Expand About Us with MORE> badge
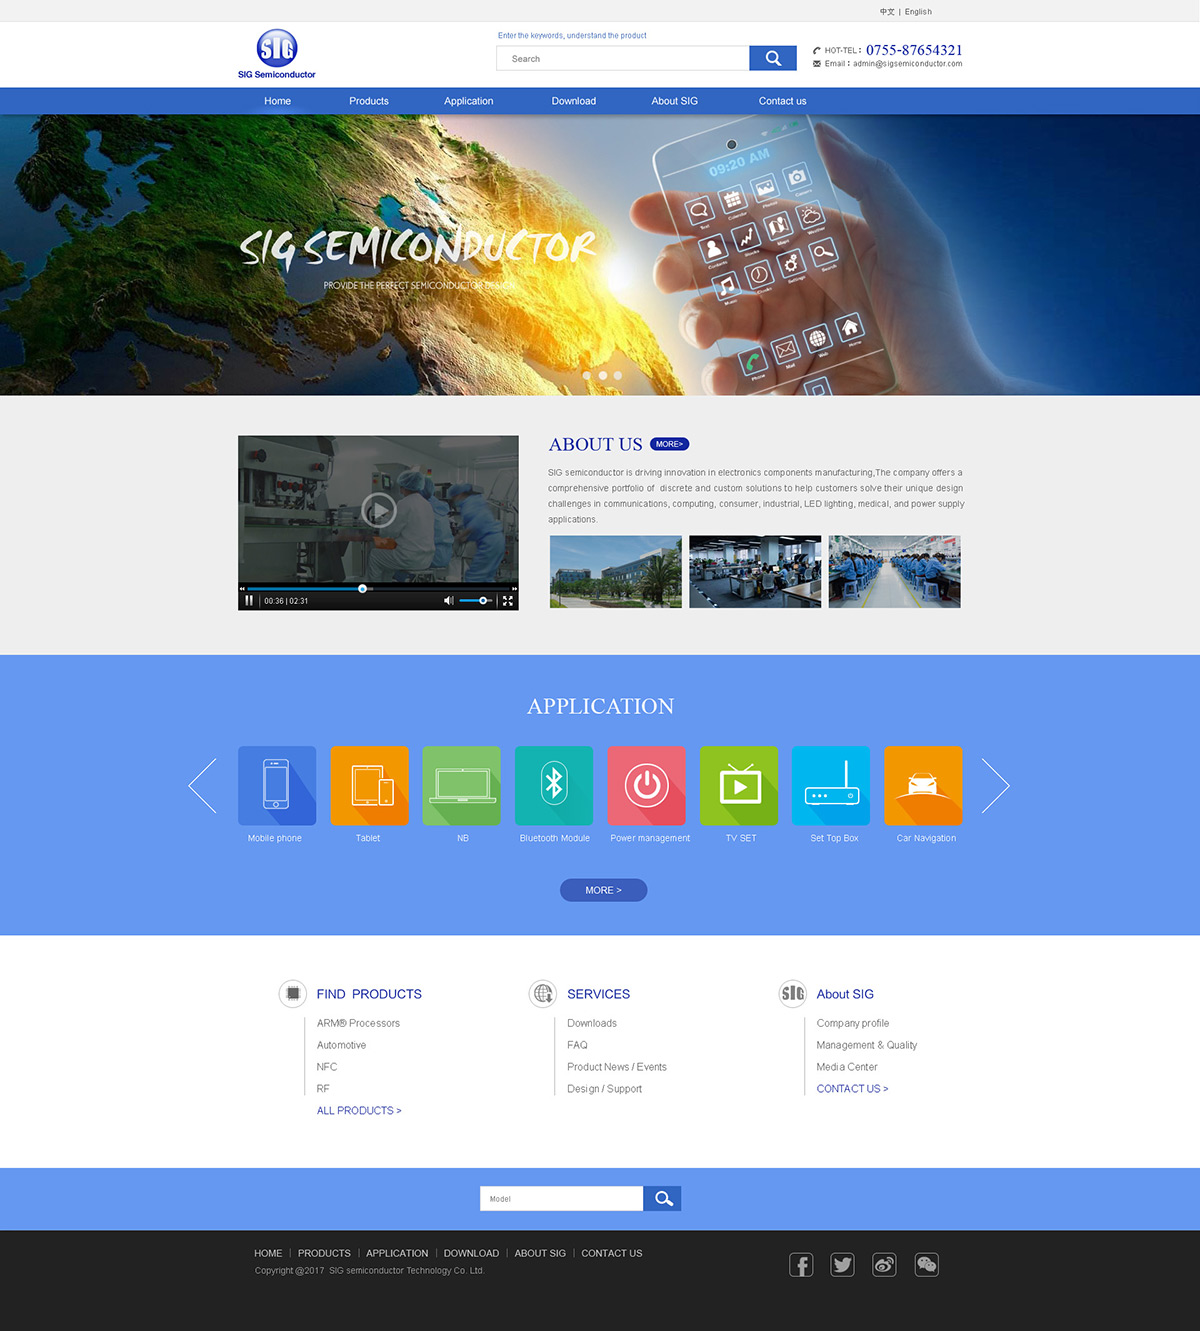1200x1331 pixels. click(x=669, y=444)
